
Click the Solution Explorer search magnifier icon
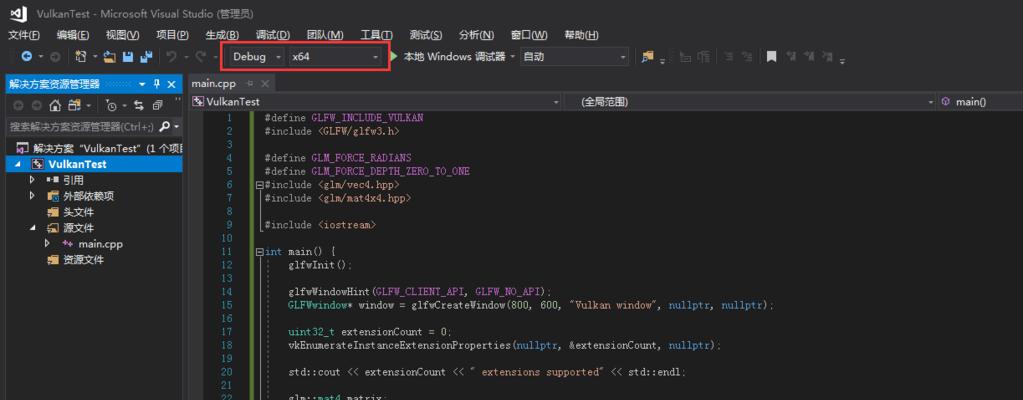pyautogui.click(x=165, y=126)
